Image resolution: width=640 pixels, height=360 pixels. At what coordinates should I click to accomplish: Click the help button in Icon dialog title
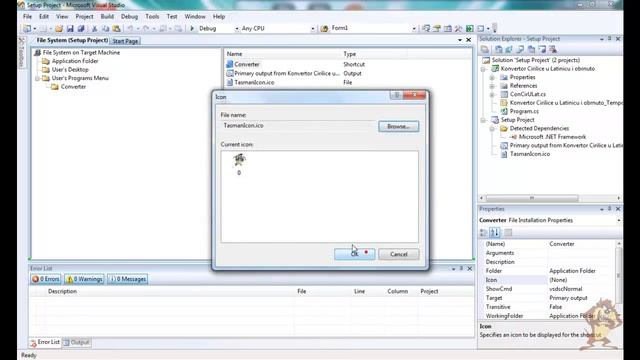click(396, 95)
